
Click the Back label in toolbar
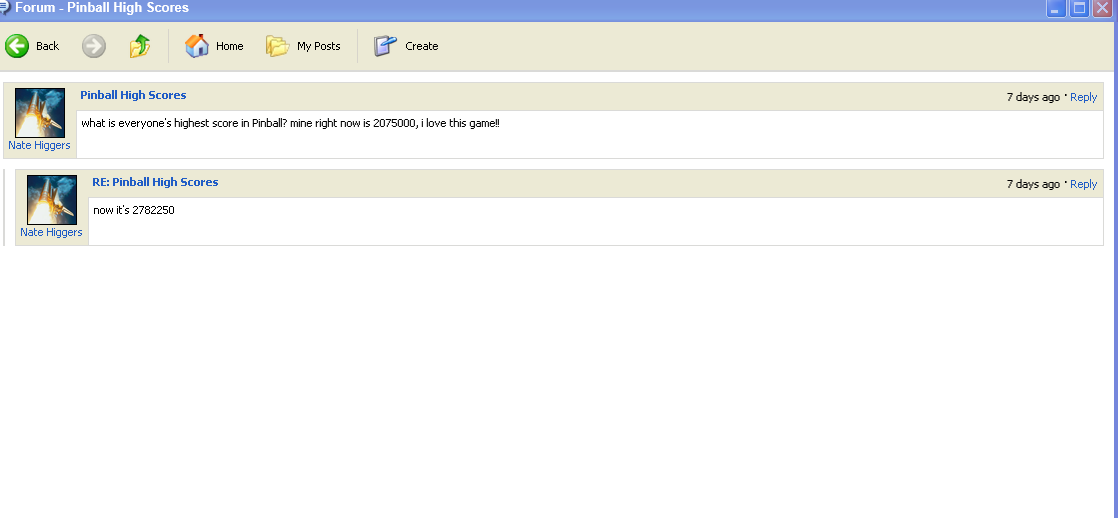tap(48, 46)
